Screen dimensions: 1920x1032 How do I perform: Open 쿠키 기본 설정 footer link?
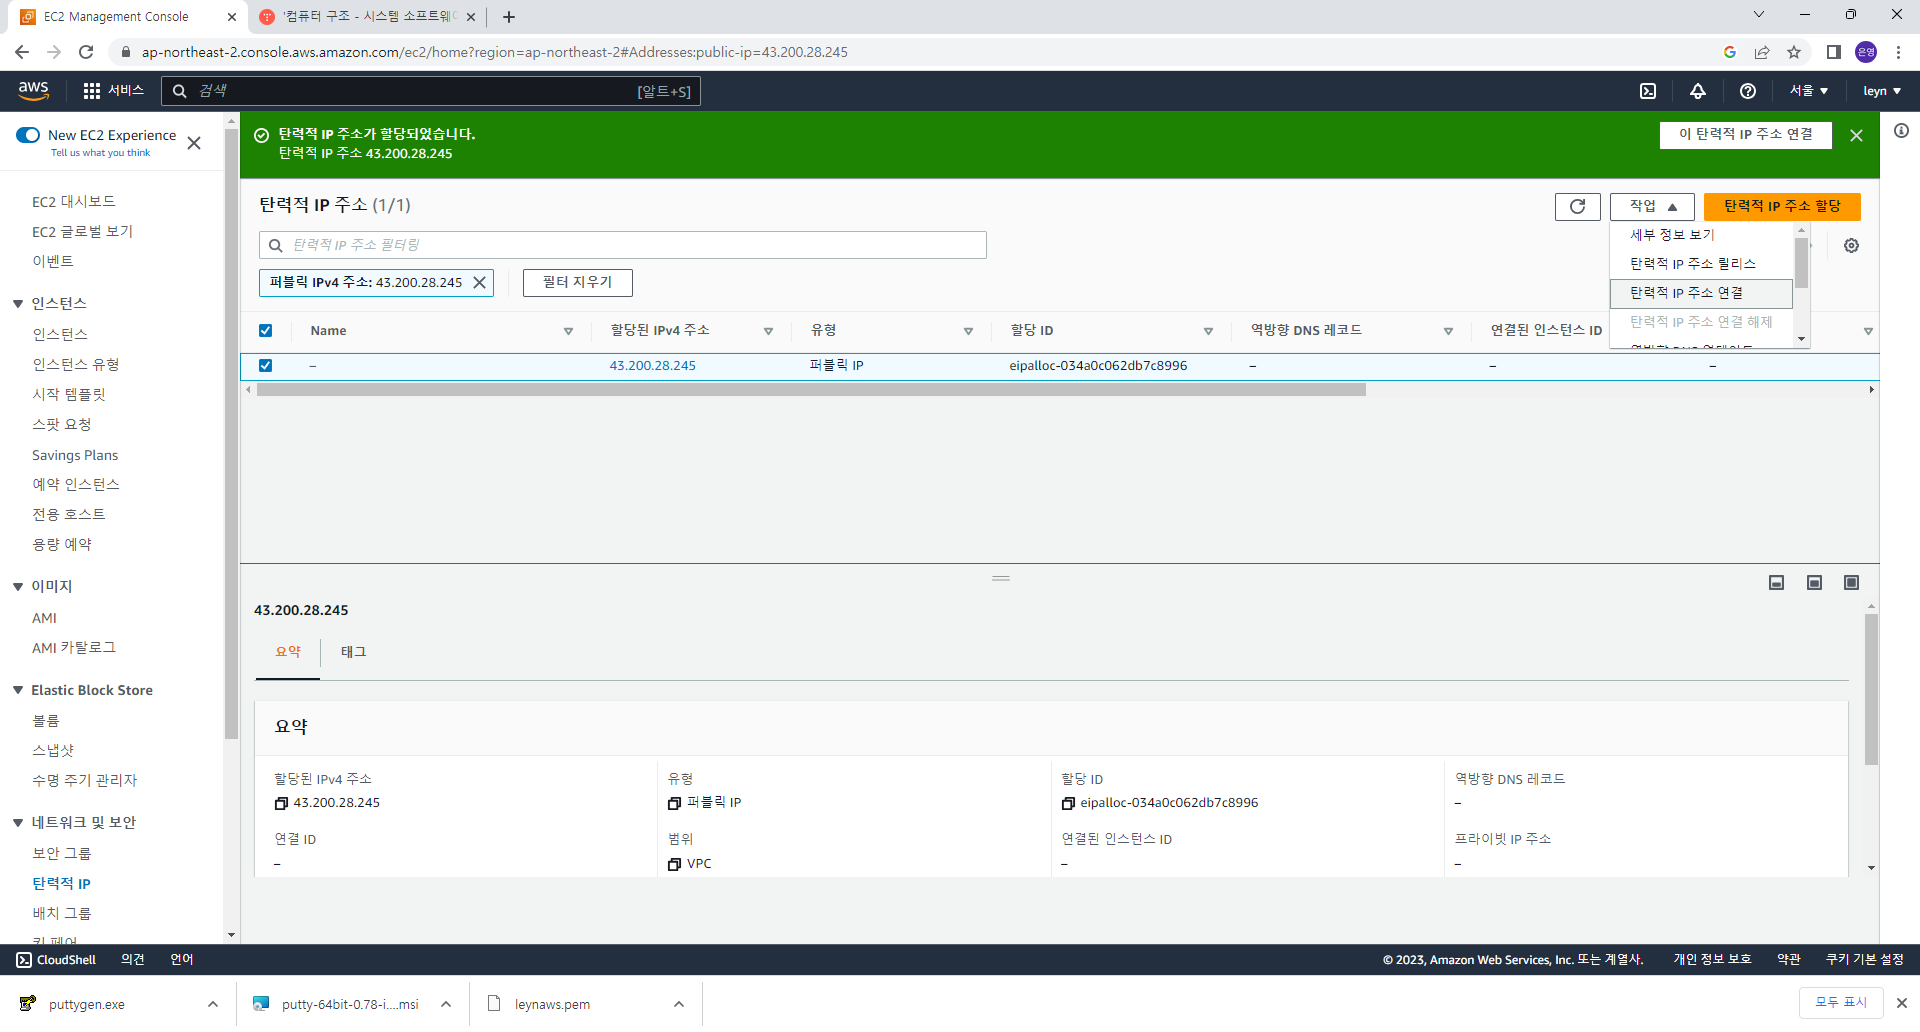[x=1864, y=960]
